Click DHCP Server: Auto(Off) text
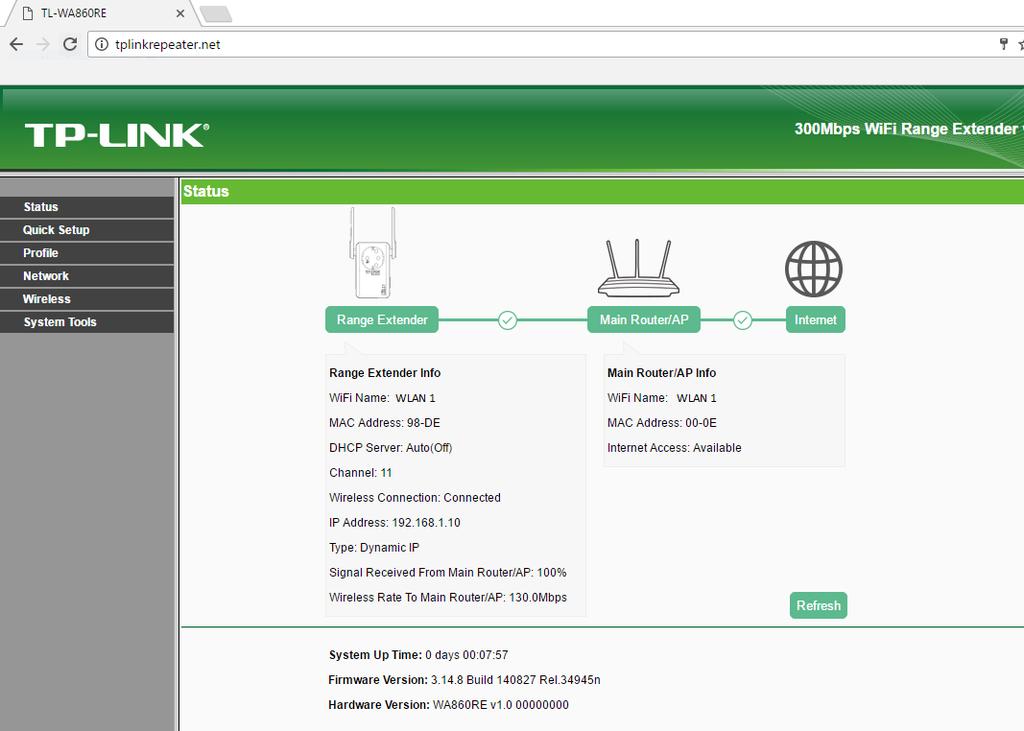The image size is (1024, 731). click(391, 447)
